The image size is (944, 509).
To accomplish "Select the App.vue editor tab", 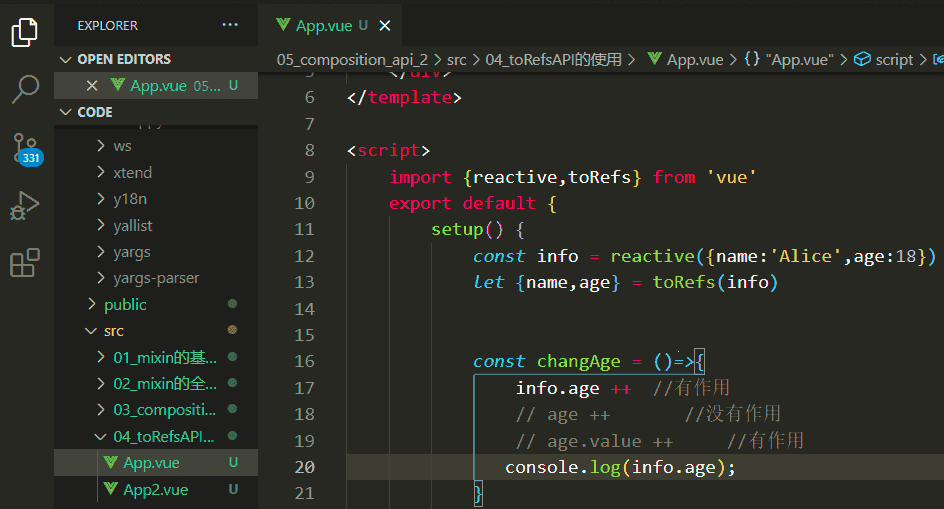I will coord(330,25).
